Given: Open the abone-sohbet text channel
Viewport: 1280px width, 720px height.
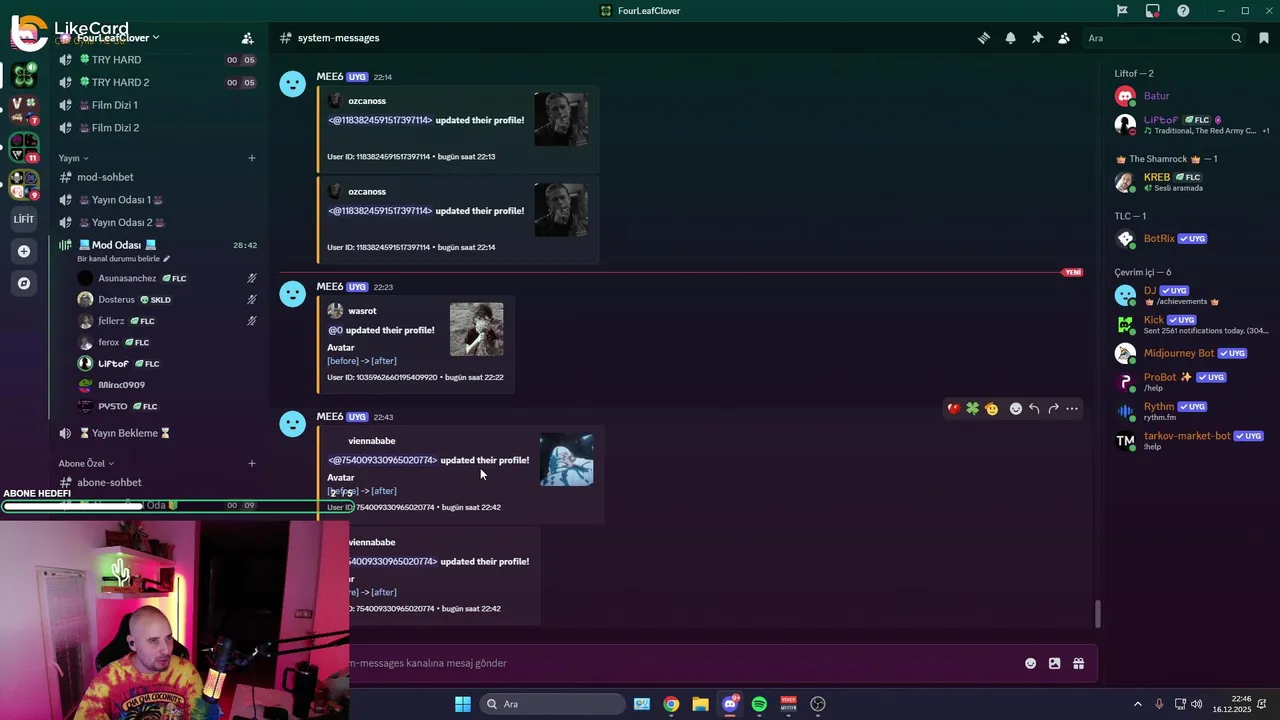Looking at the screenshot, I should [x=158, y=482].
